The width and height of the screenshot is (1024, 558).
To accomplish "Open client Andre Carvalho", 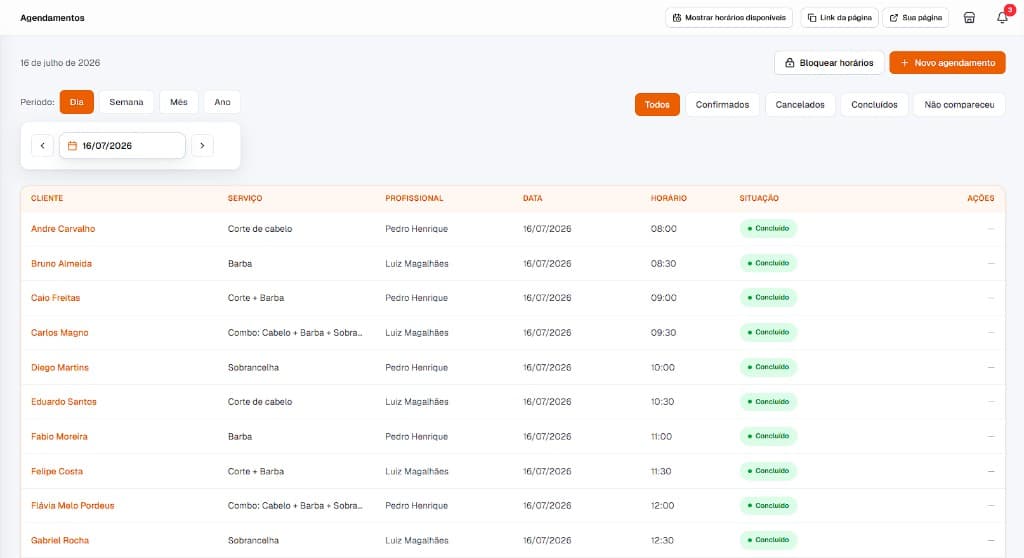I will click(x=63, y=229).
